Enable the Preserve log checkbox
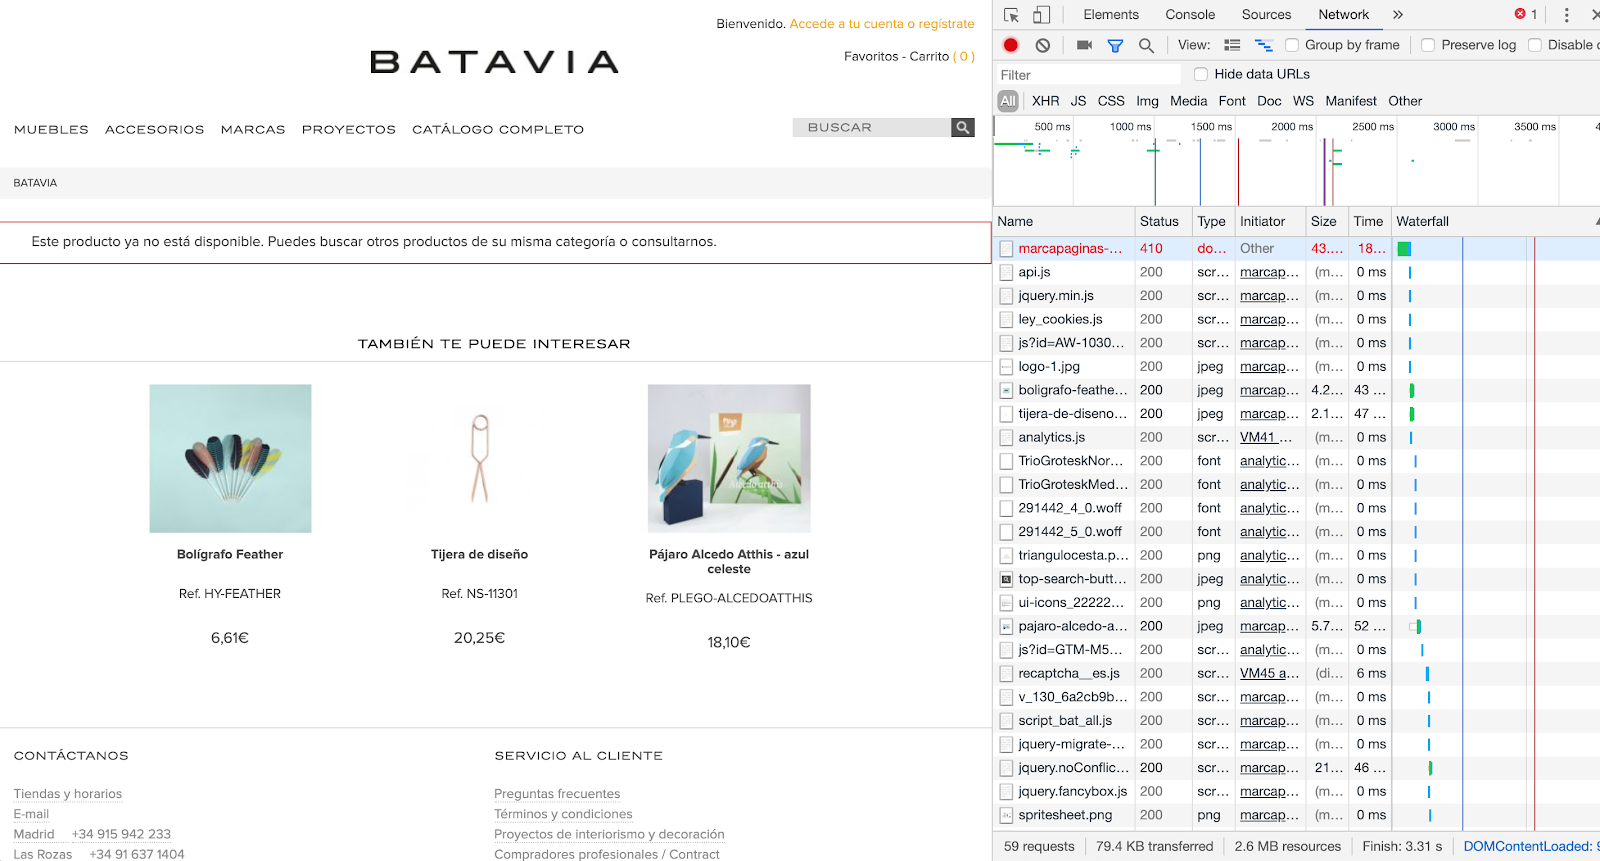The height and width of the screenshot is (861, 1600). pos(1428,45)
